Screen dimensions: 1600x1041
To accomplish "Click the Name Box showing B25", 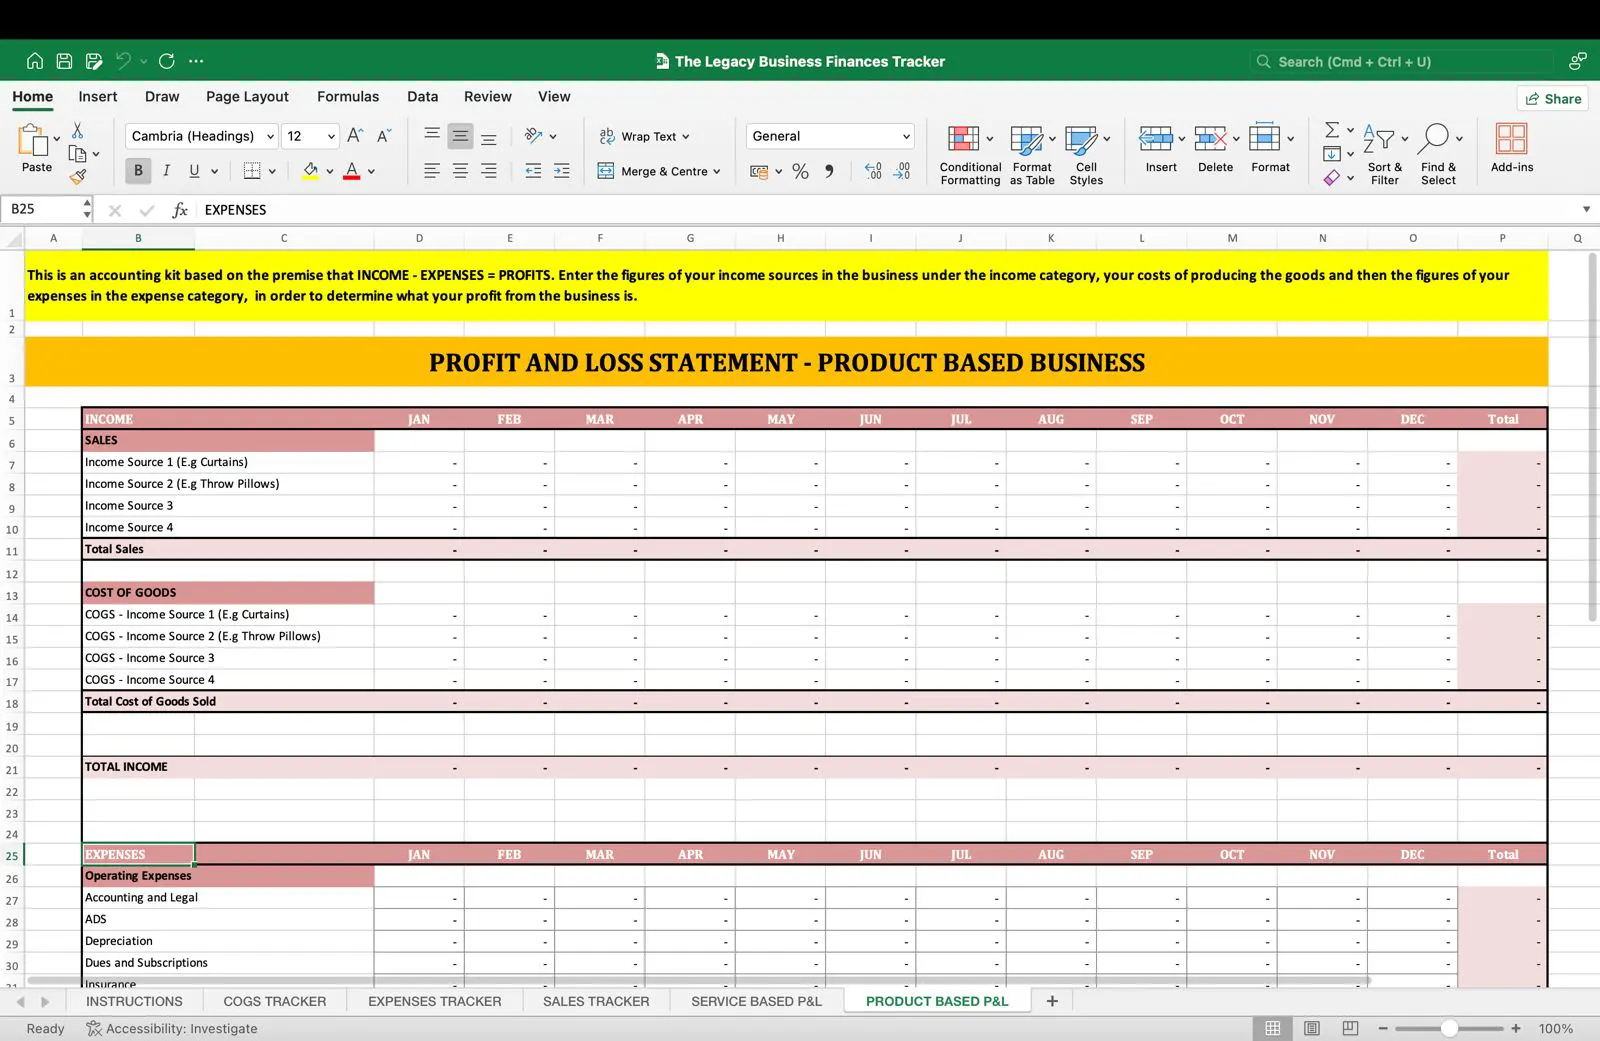I will [x=42, y=209].
